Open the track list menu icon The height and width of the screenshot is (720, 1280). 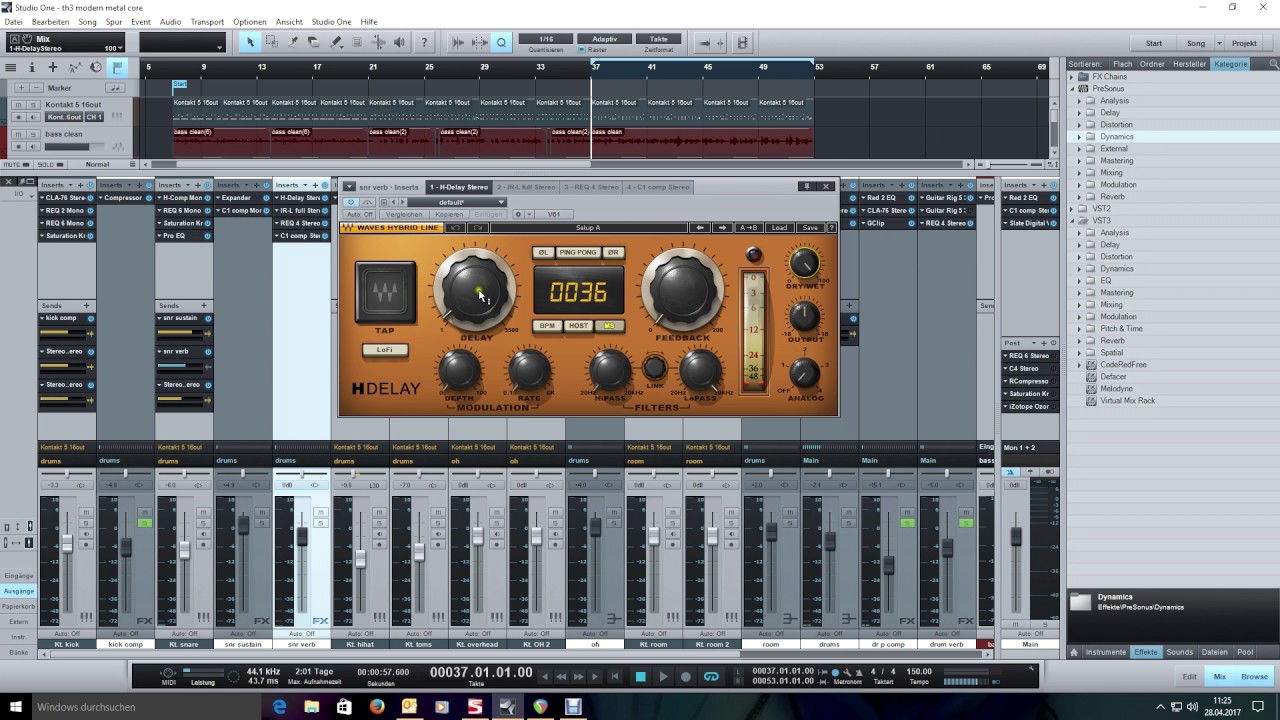tap(10, 67)
